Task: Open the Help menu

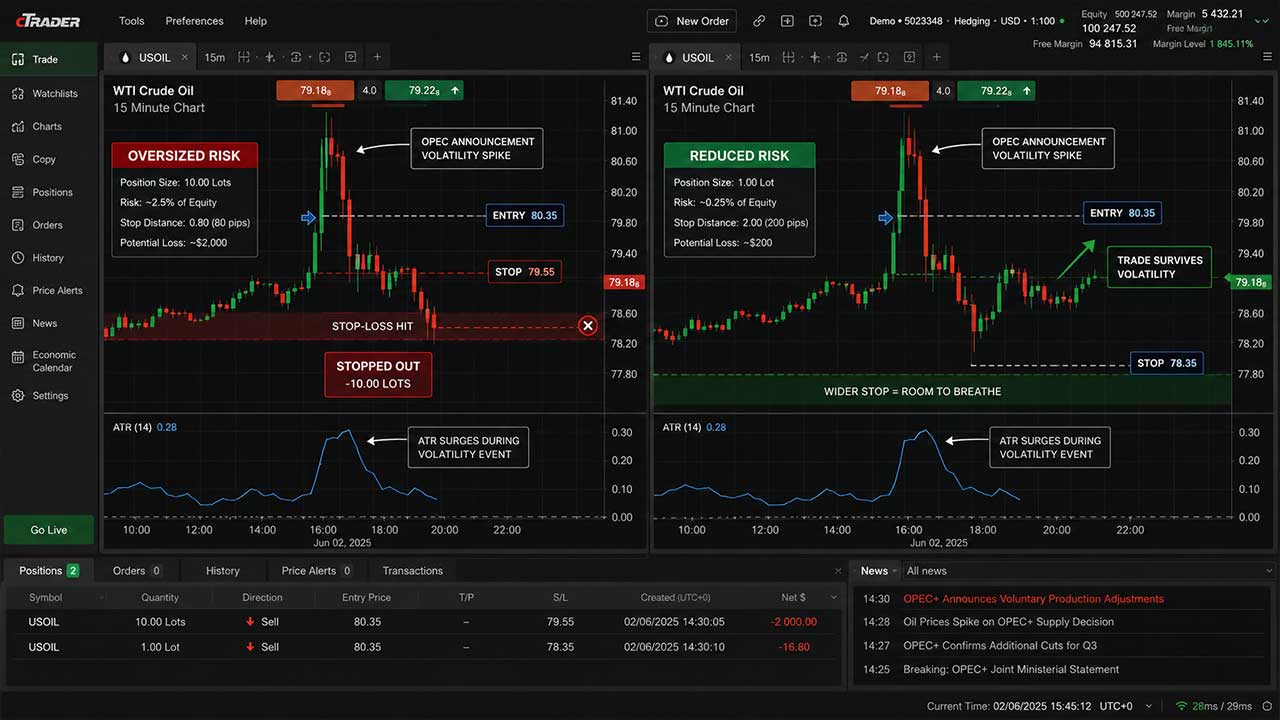Action: [x=255, y=21]
